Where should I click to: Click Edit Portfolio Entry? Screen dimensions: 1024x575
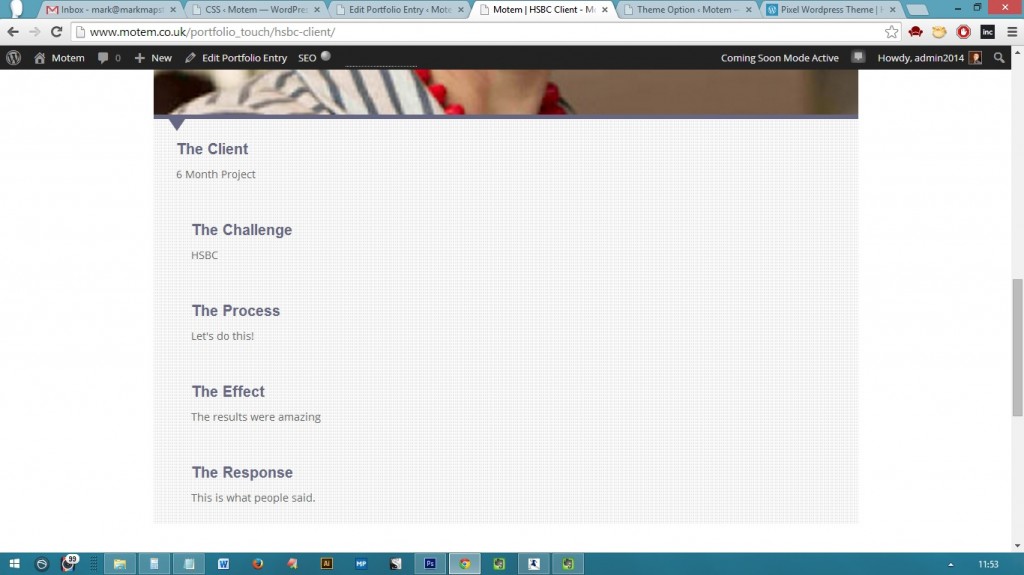click(236, 58)
